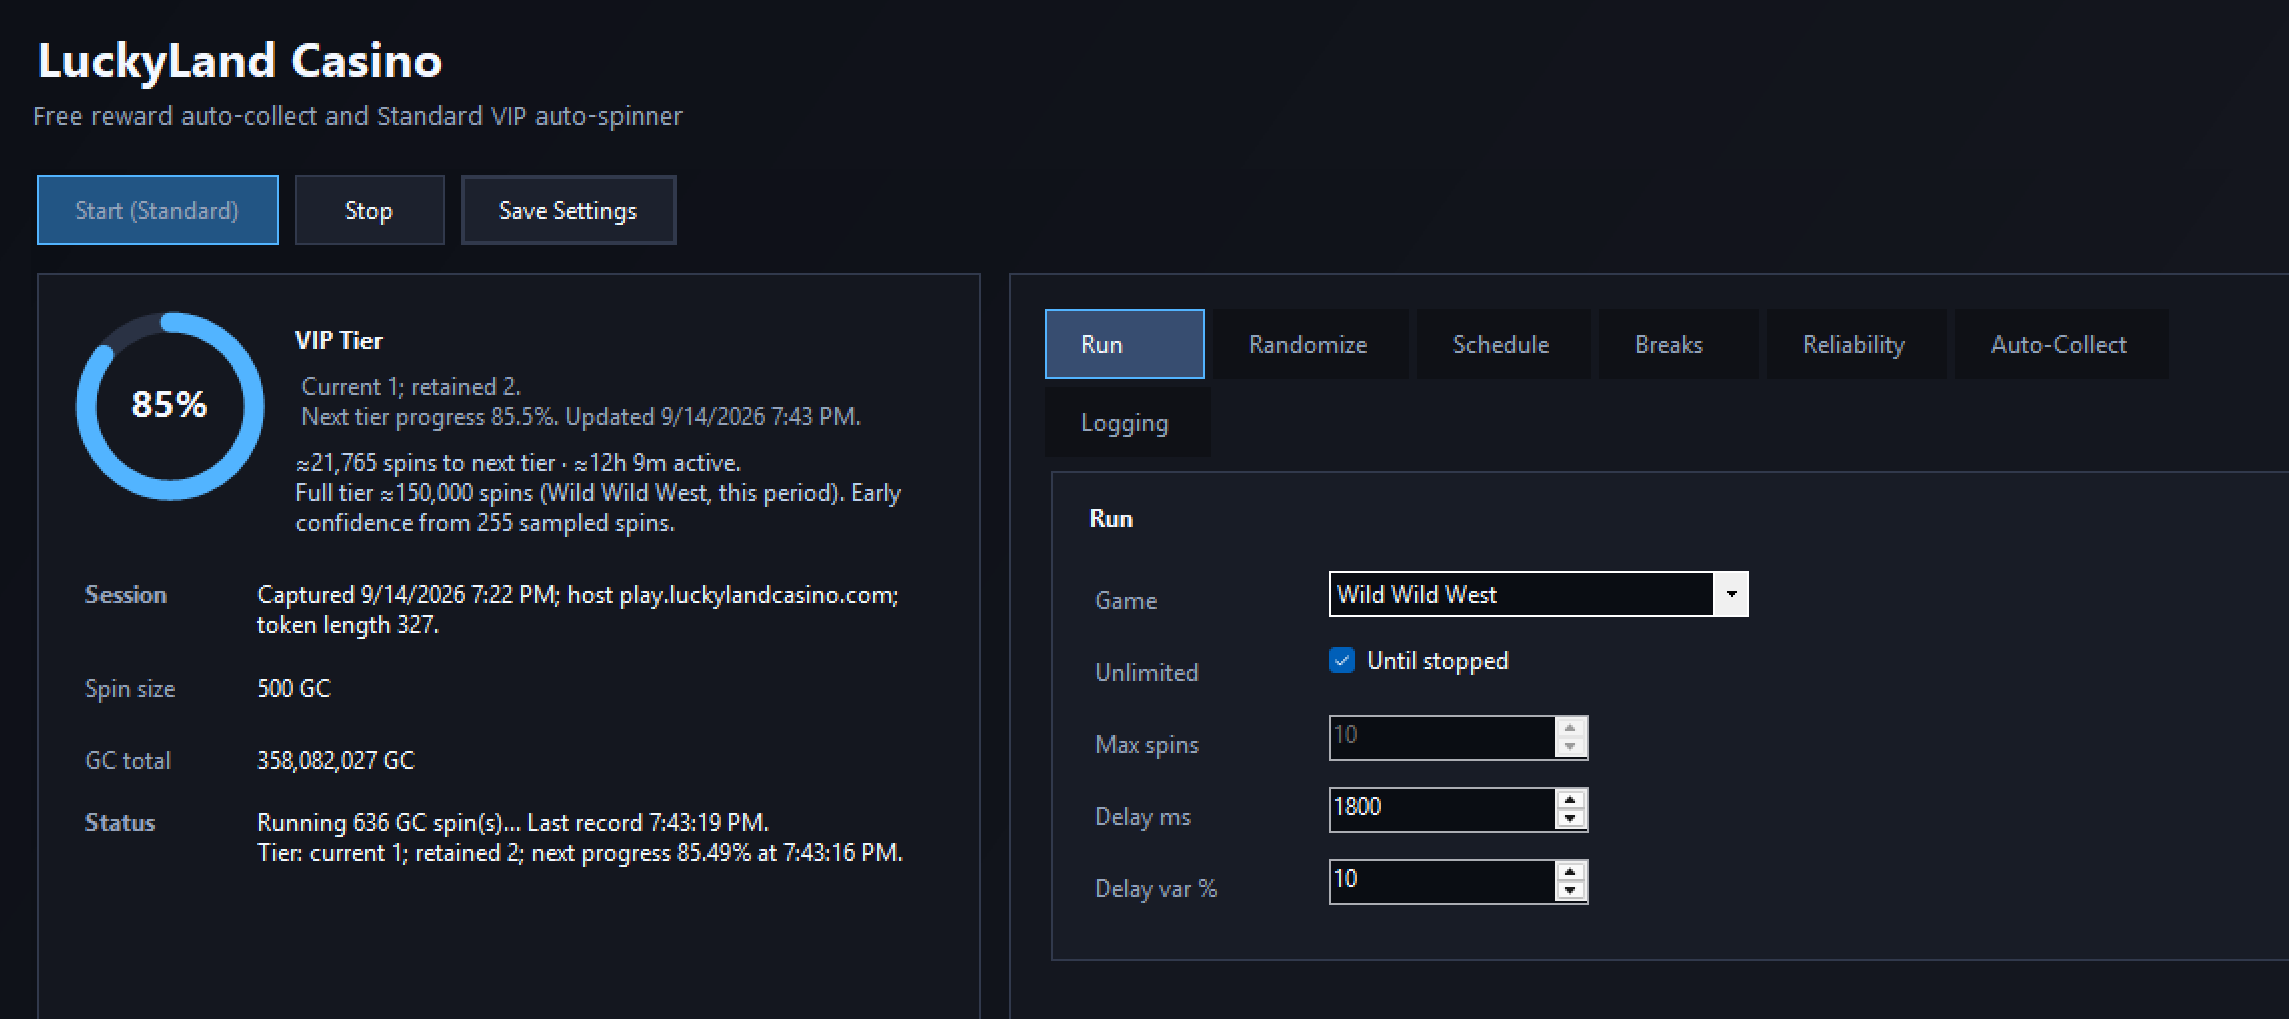Click the Status label
The image size is (2289, 1019).
click(120, 822)
